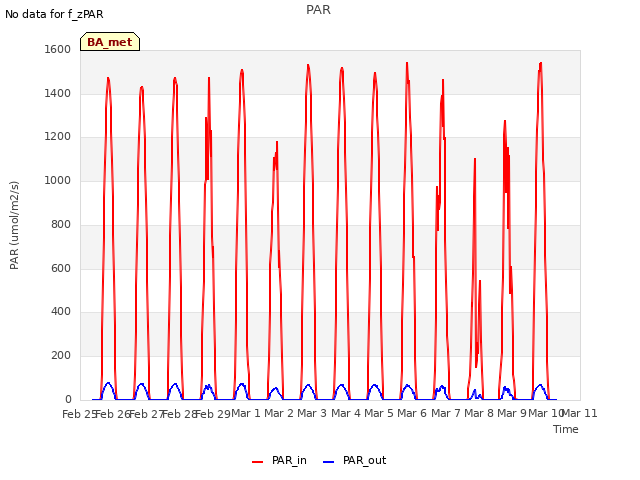
Task: Click the Mar 8 x-axis date label
Action: click(x=479, y=413)
